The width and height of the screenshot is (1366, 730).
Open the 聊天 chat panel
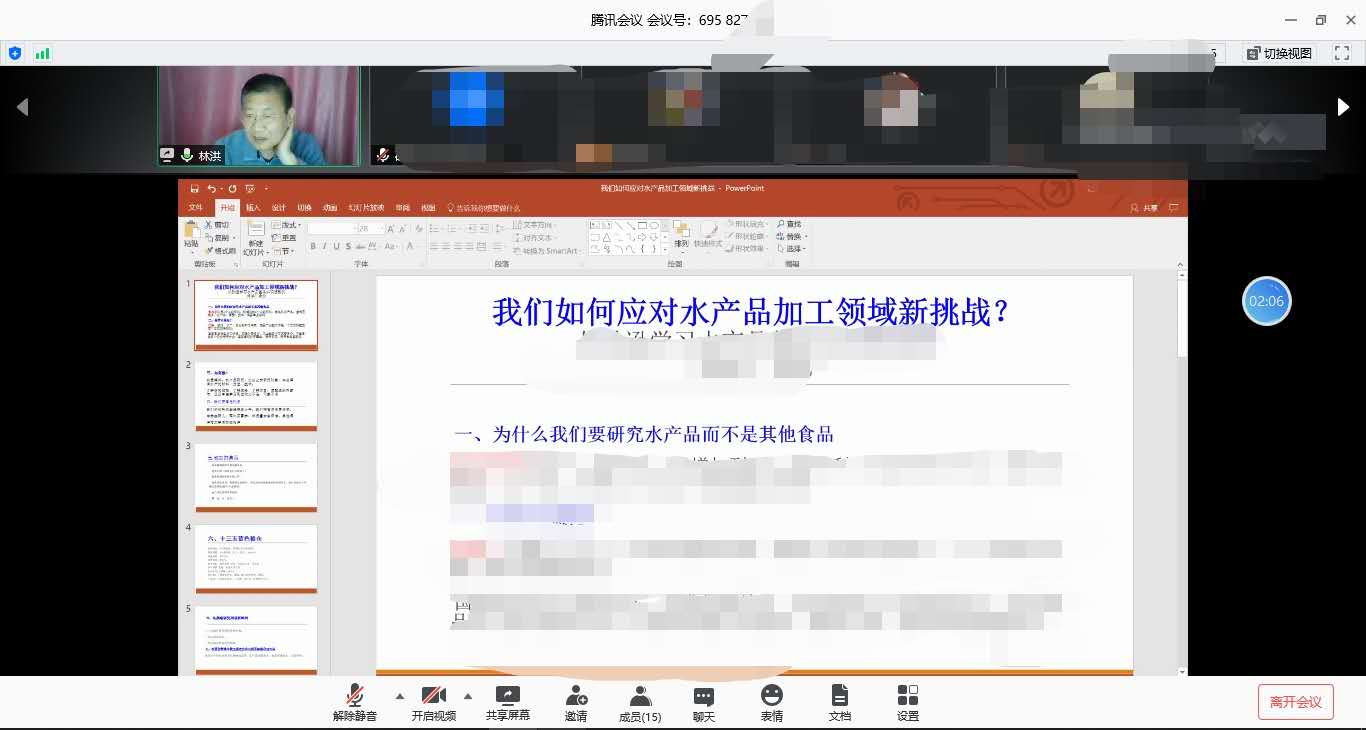point(704,696)
